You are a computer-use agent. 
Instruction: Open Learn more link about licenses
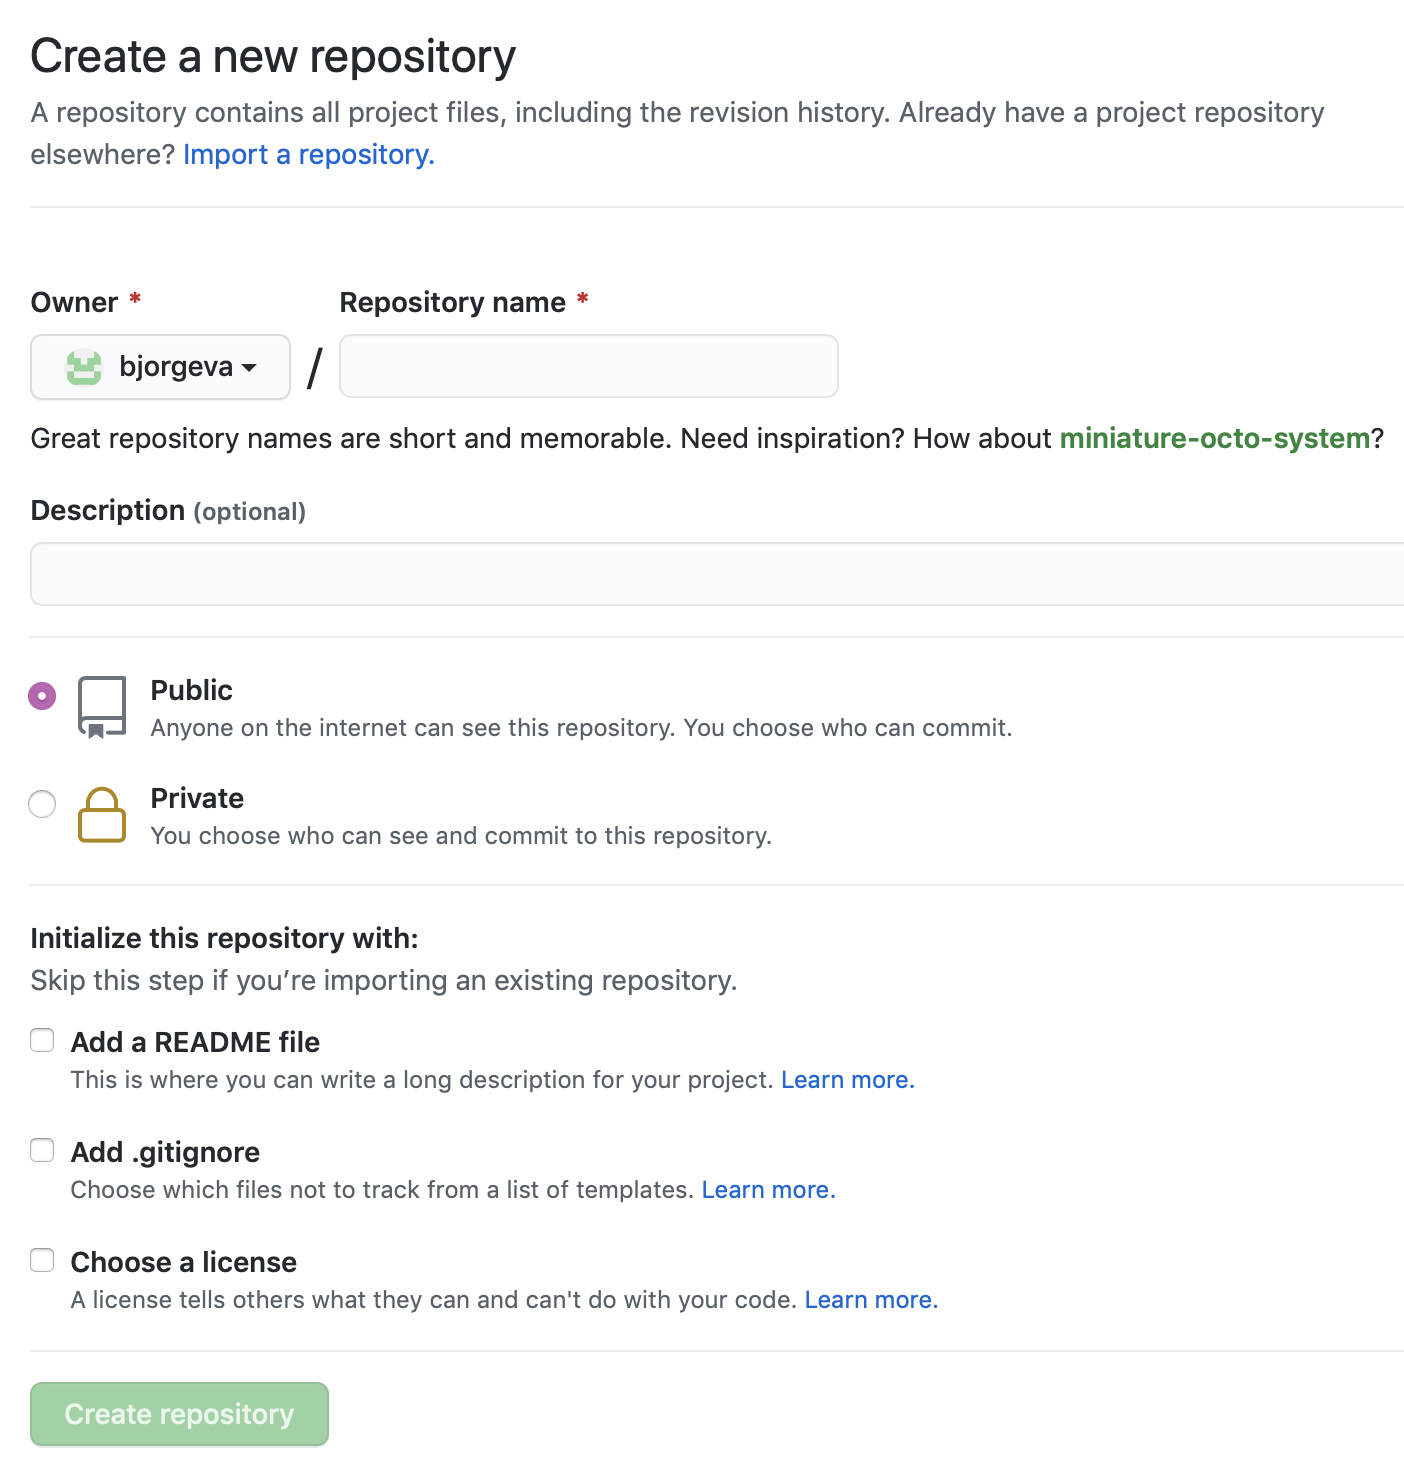pyautogui.click(x=872, y=1300)
